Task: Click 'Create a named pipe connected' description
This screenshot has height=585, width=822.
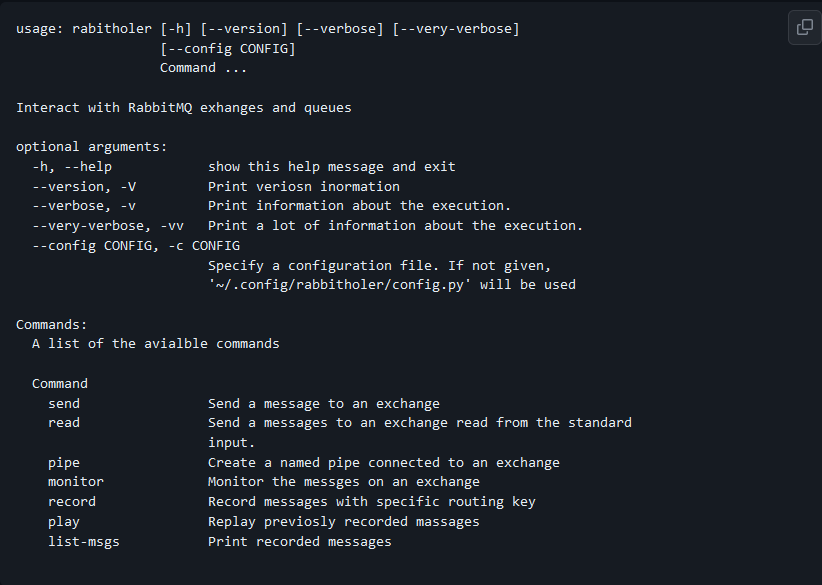Action: click(324, 463)
